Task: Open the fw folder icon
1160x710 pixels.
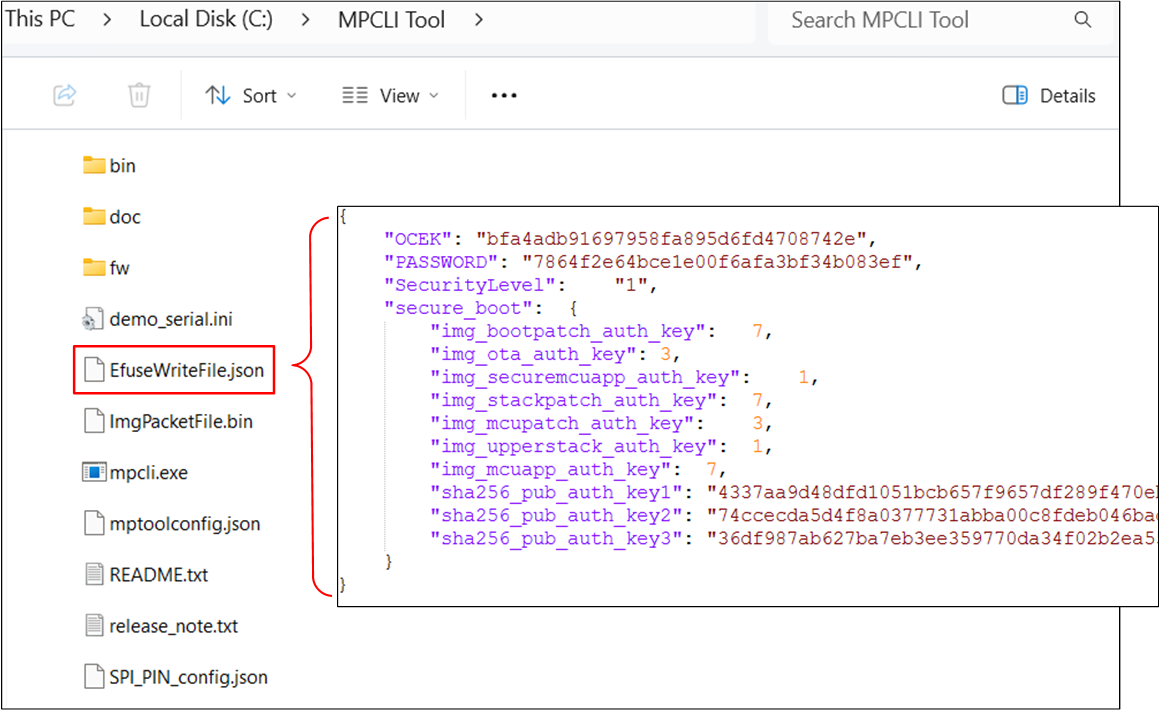Action: pos(94,268)
